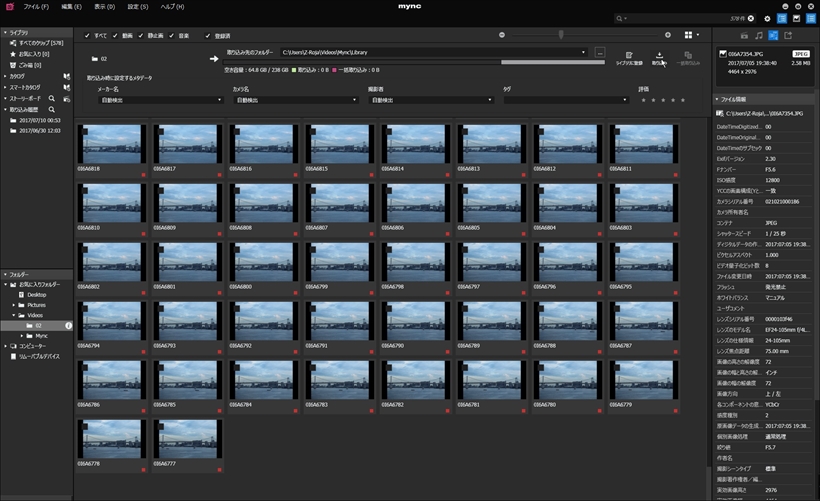This screenshot has height=501, width=820.
Task: Click the preview image icon in top toolbar
Action: pos(796,18)
